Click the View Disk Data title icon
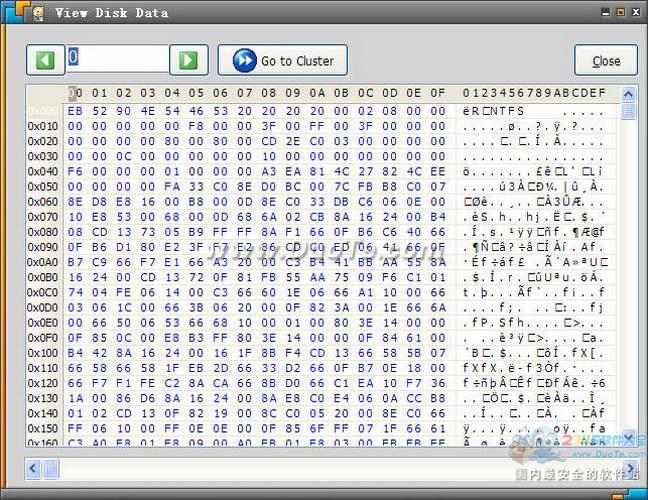648x500 pixels. [x=38, y=13]
